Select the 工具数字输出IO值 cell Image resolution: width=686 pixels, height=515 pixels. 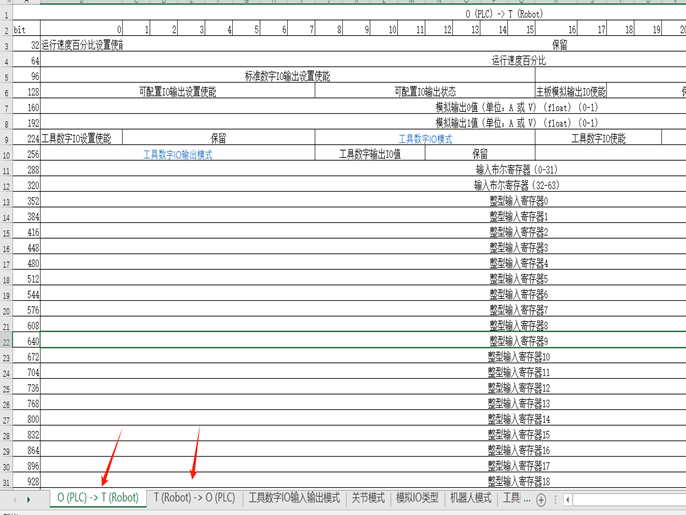coord(369,155)
